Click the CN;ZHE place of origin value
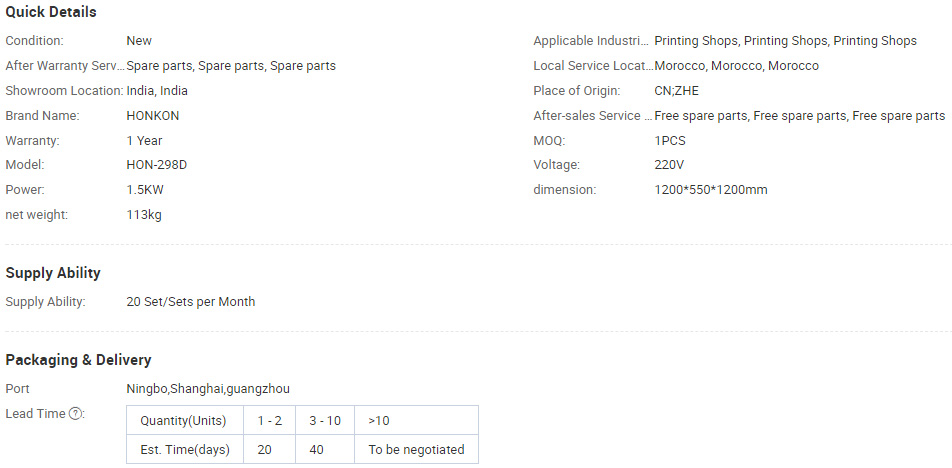Screen dimensions: 952x468 (676, 91)
